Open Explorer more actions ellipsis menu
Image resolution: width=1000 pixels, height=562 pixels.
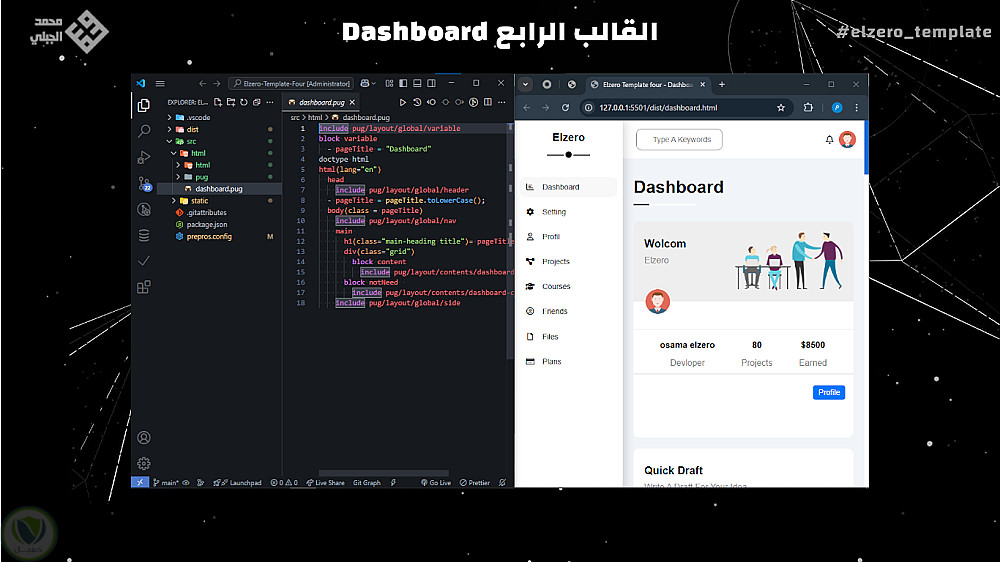[x=270, y=102]
